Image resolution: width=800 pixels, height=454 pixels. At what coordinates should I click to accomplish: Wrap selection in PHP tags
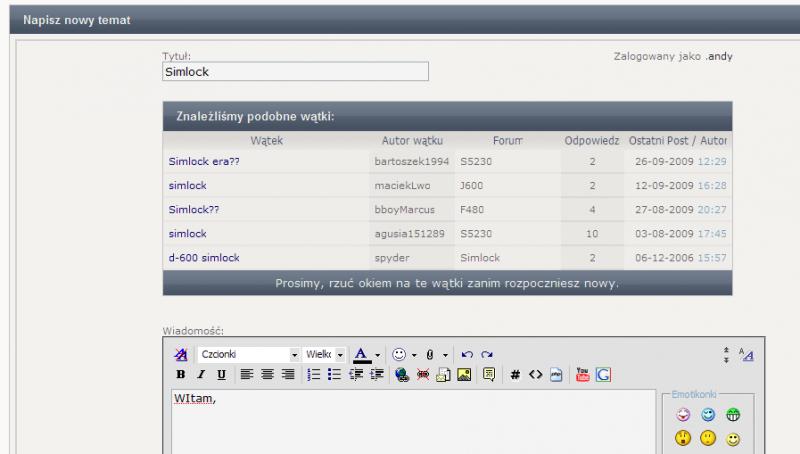(556, 374)
